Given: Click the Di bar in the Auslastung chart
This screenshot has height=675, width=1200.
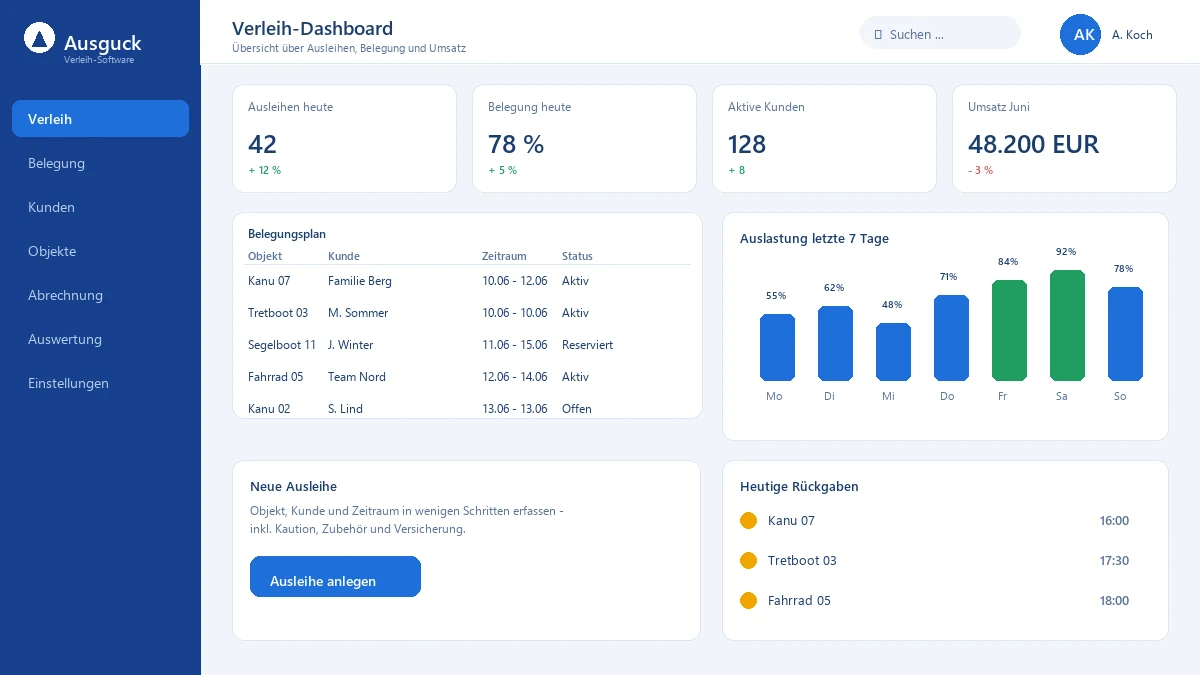Looking at the screenshot, I should pyautogui.click(x=835, y=343).
